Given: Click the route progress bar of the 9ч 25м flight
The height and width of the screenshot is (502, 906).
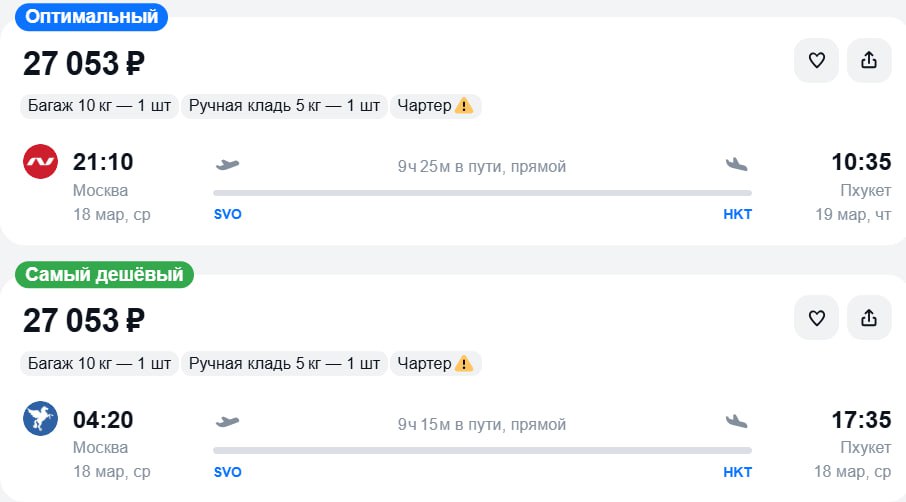Looking at the screenshot, I should (x=482, y=193).
